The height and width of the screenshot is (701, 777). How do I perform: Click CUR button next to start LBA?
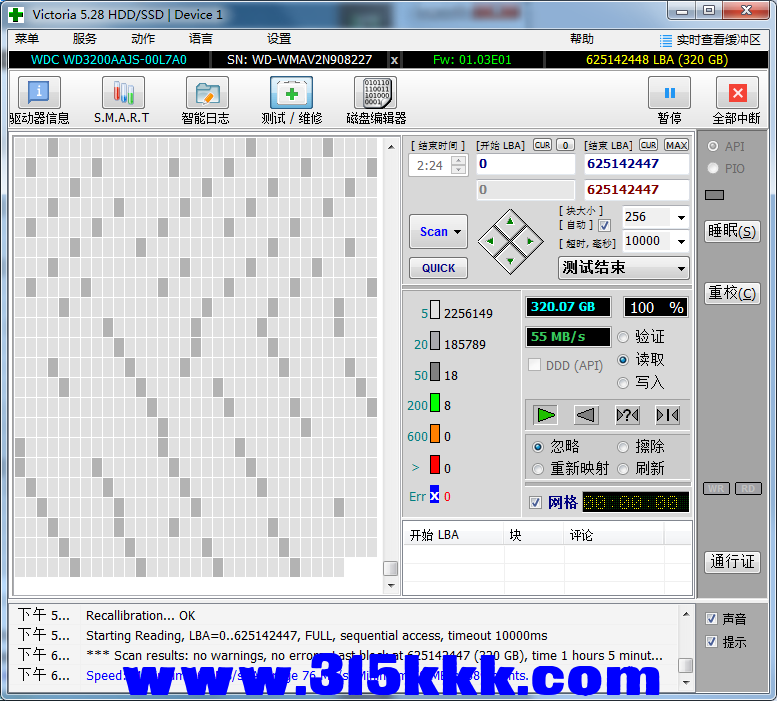click(x=543, y=145)
